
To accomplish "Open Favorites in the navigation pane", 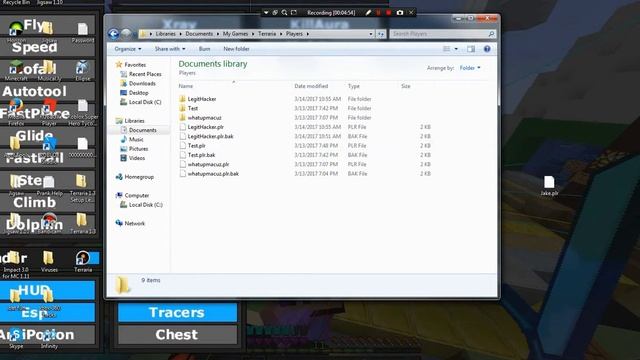I will [x=131, y=64].
